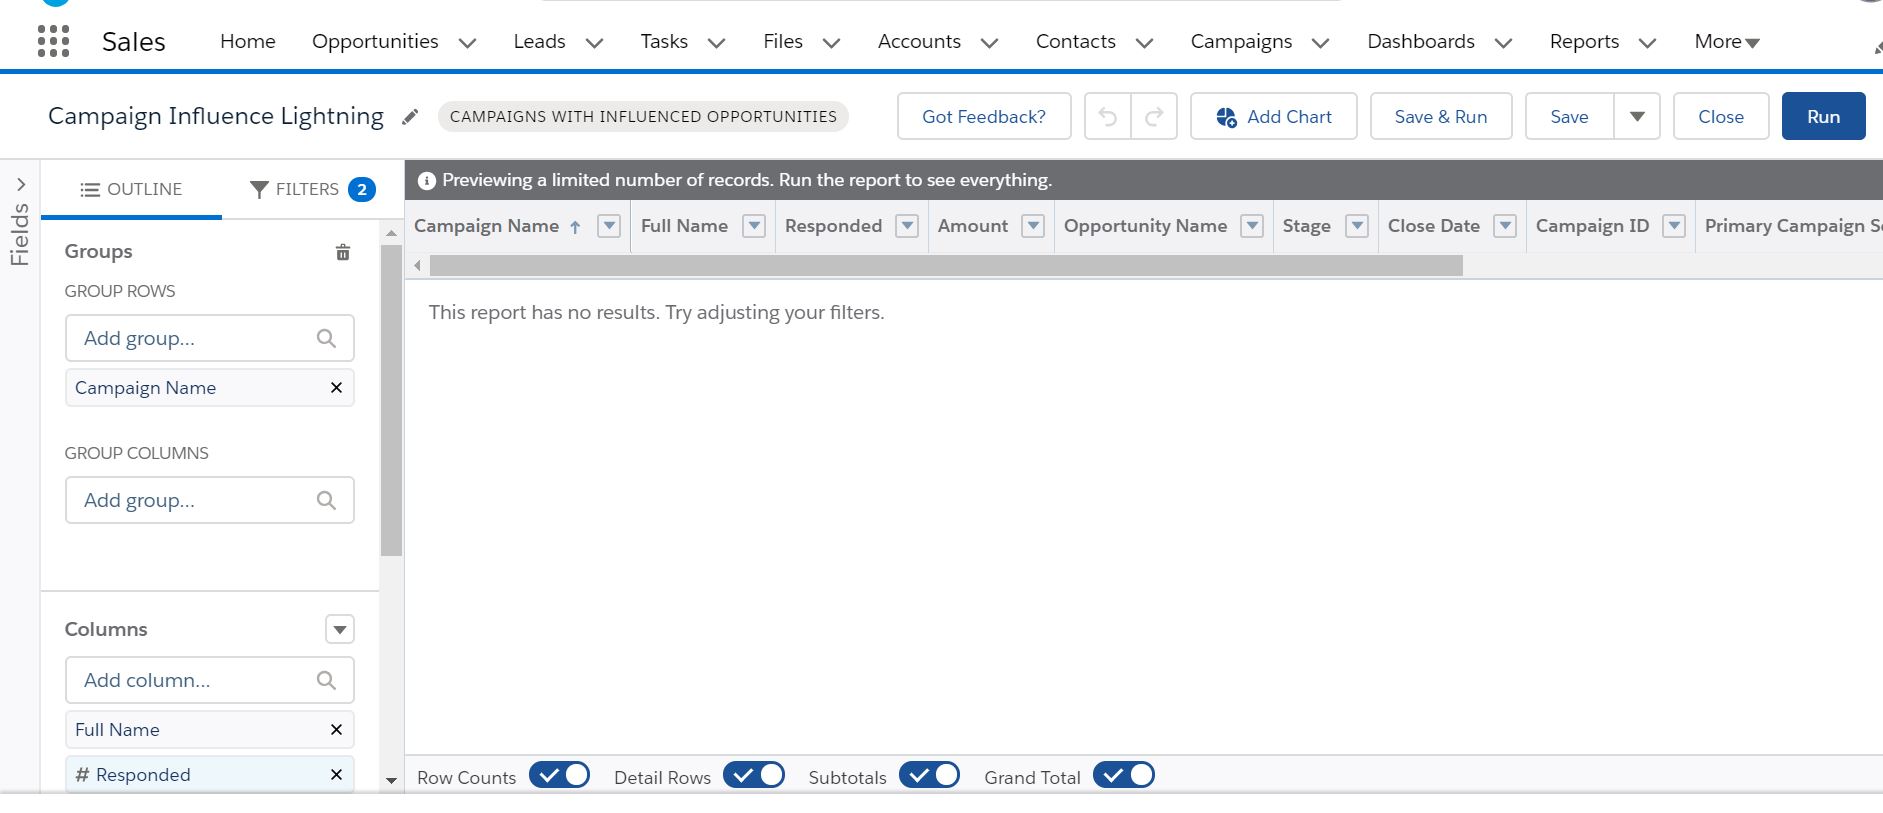Open Stage column dropdown

pyautogui.click(x=1357, y=226)
